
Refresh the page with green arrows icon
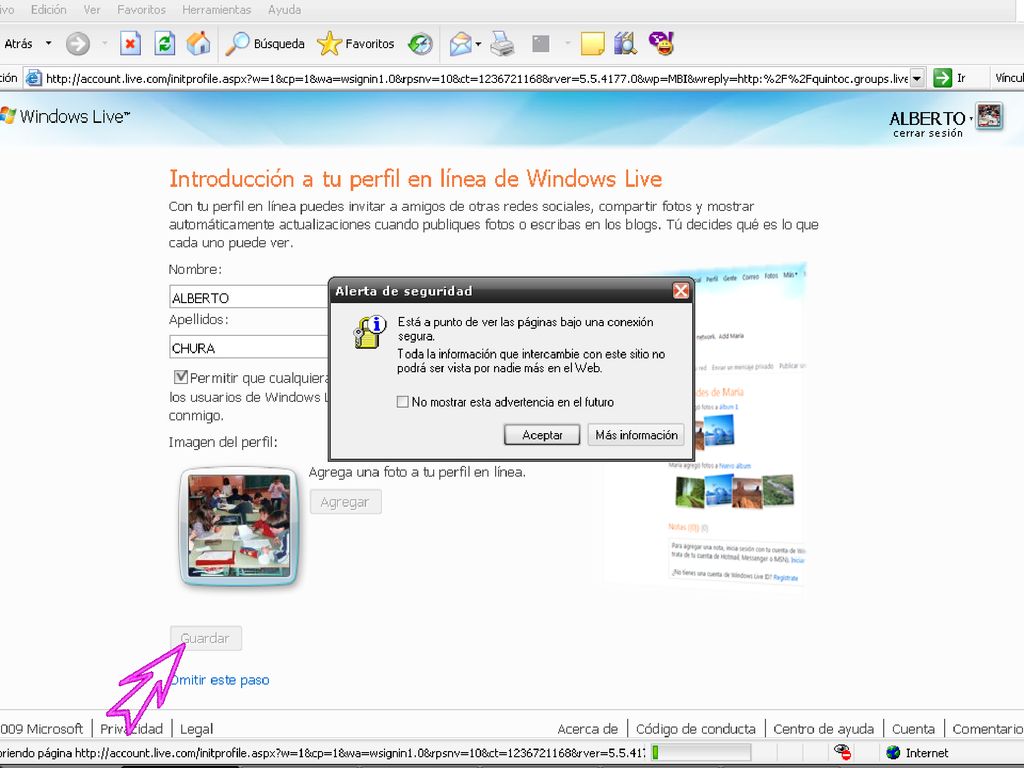coord(165,44)
